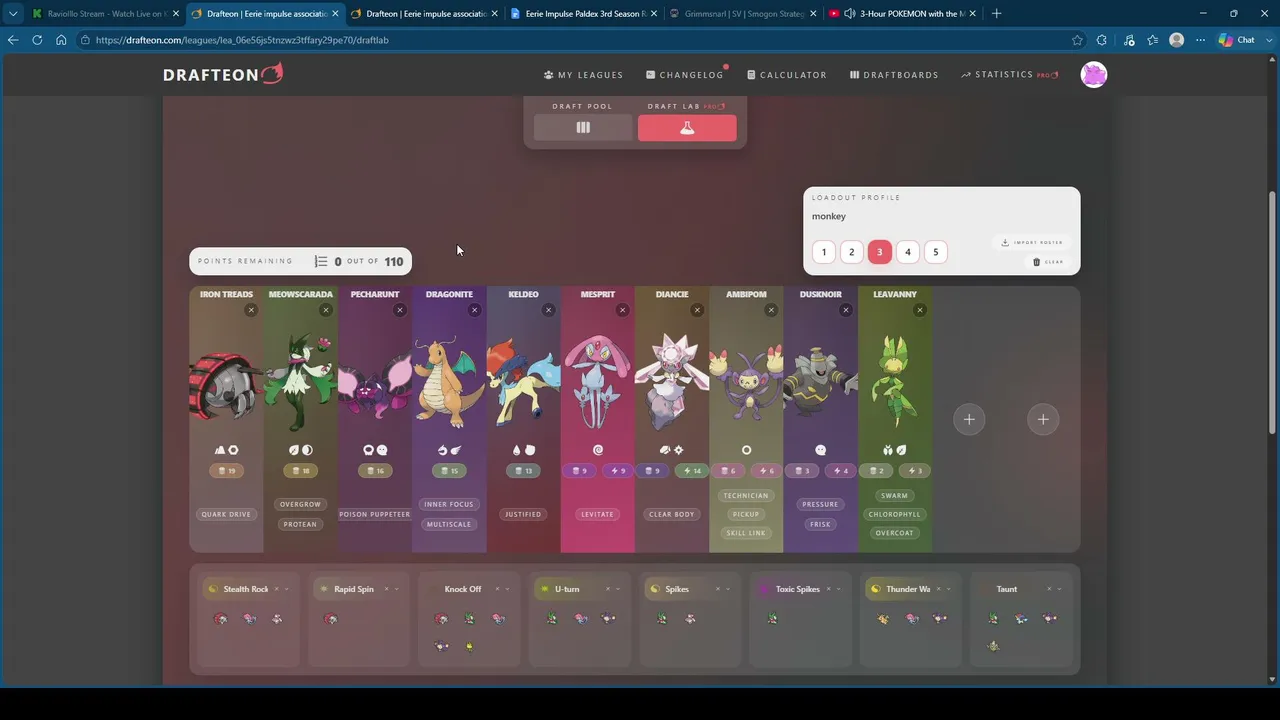Remove Iron Treads from the roster
Screen dimensions: 1280x720
point(251,310)
